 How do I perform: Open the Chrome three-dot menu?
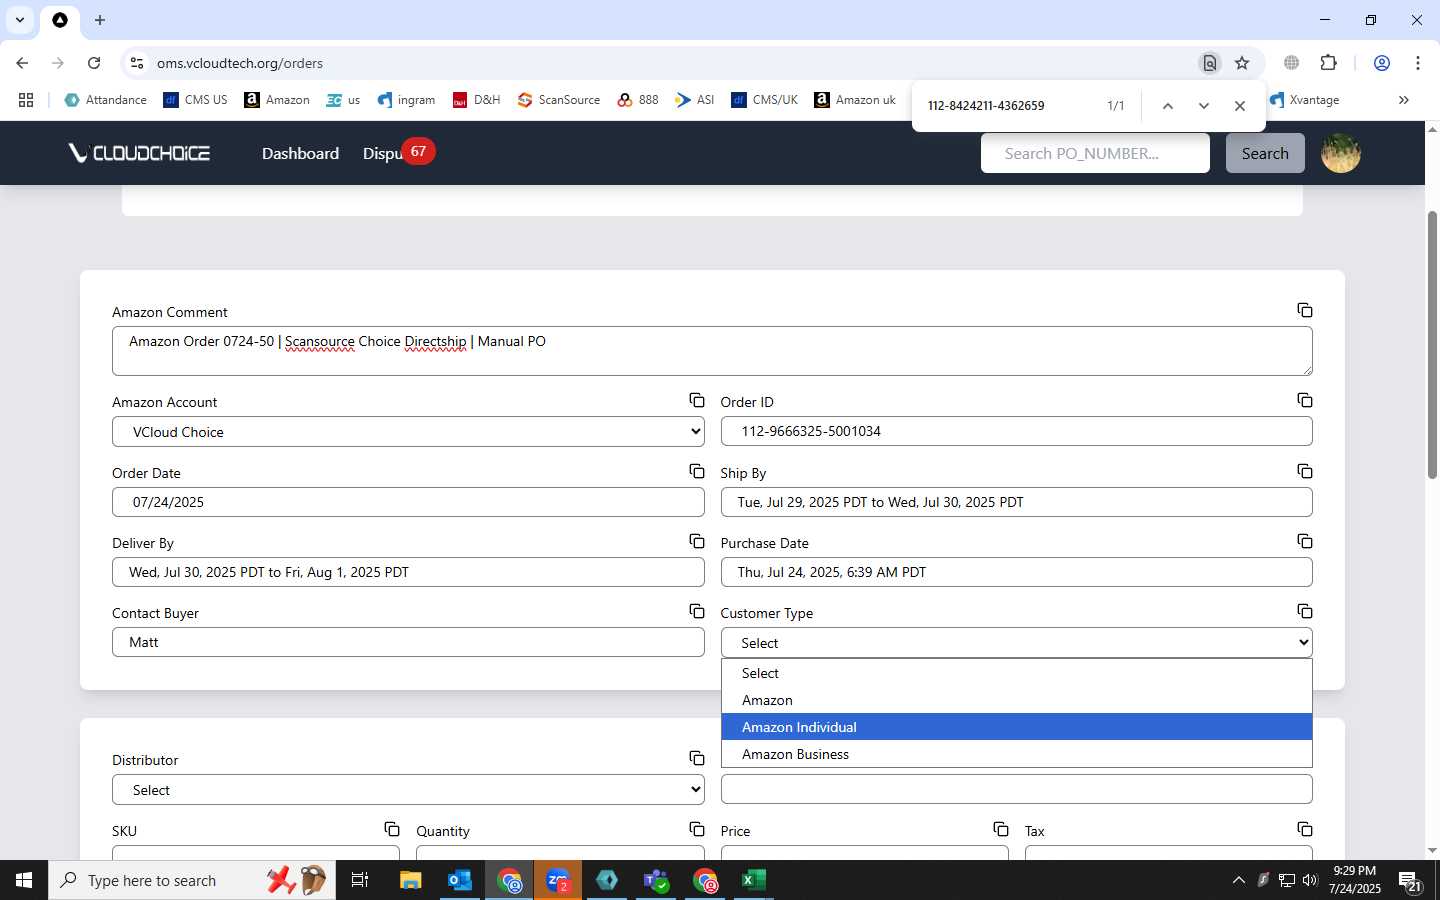tap(1418, 63)
